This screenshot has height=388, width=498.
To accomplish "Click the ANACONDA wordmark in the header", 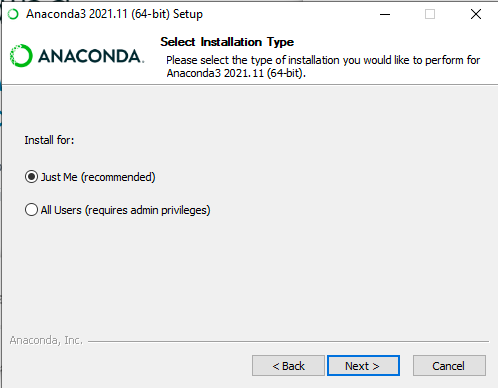I will click(91, 56).
